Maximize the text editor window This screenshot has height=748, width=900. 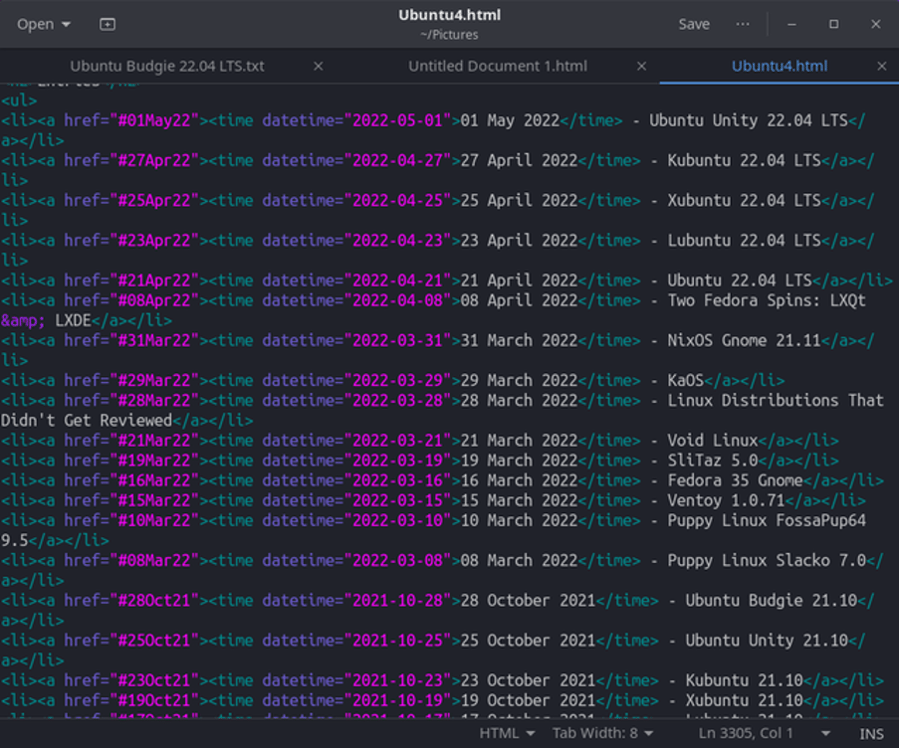pos(833,24)
